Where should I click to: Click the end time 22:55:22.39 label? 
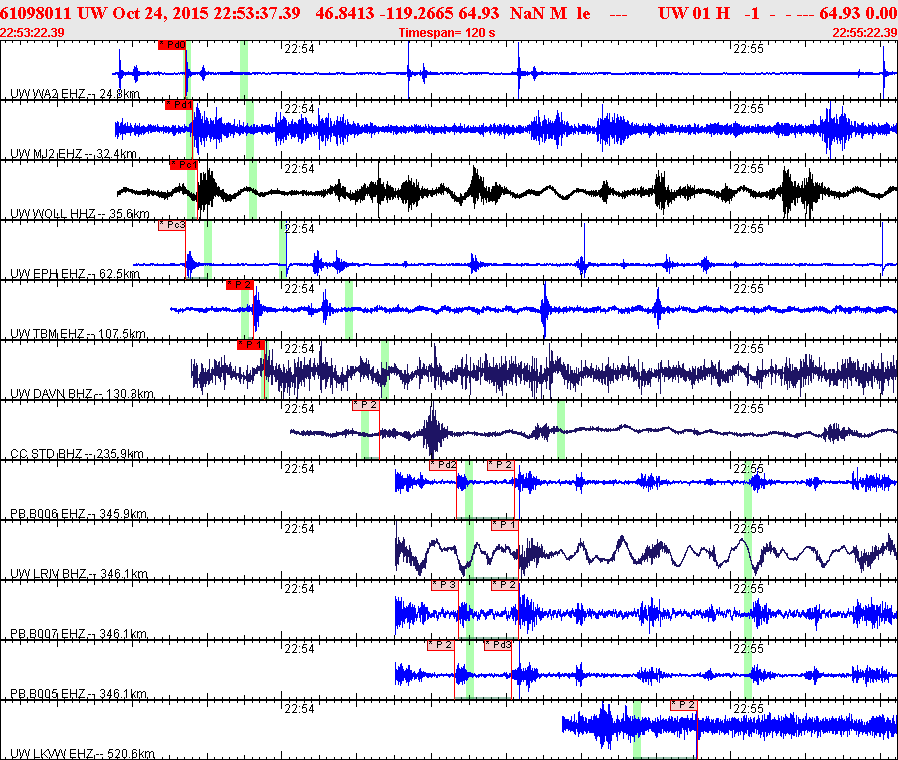point(864,32)
